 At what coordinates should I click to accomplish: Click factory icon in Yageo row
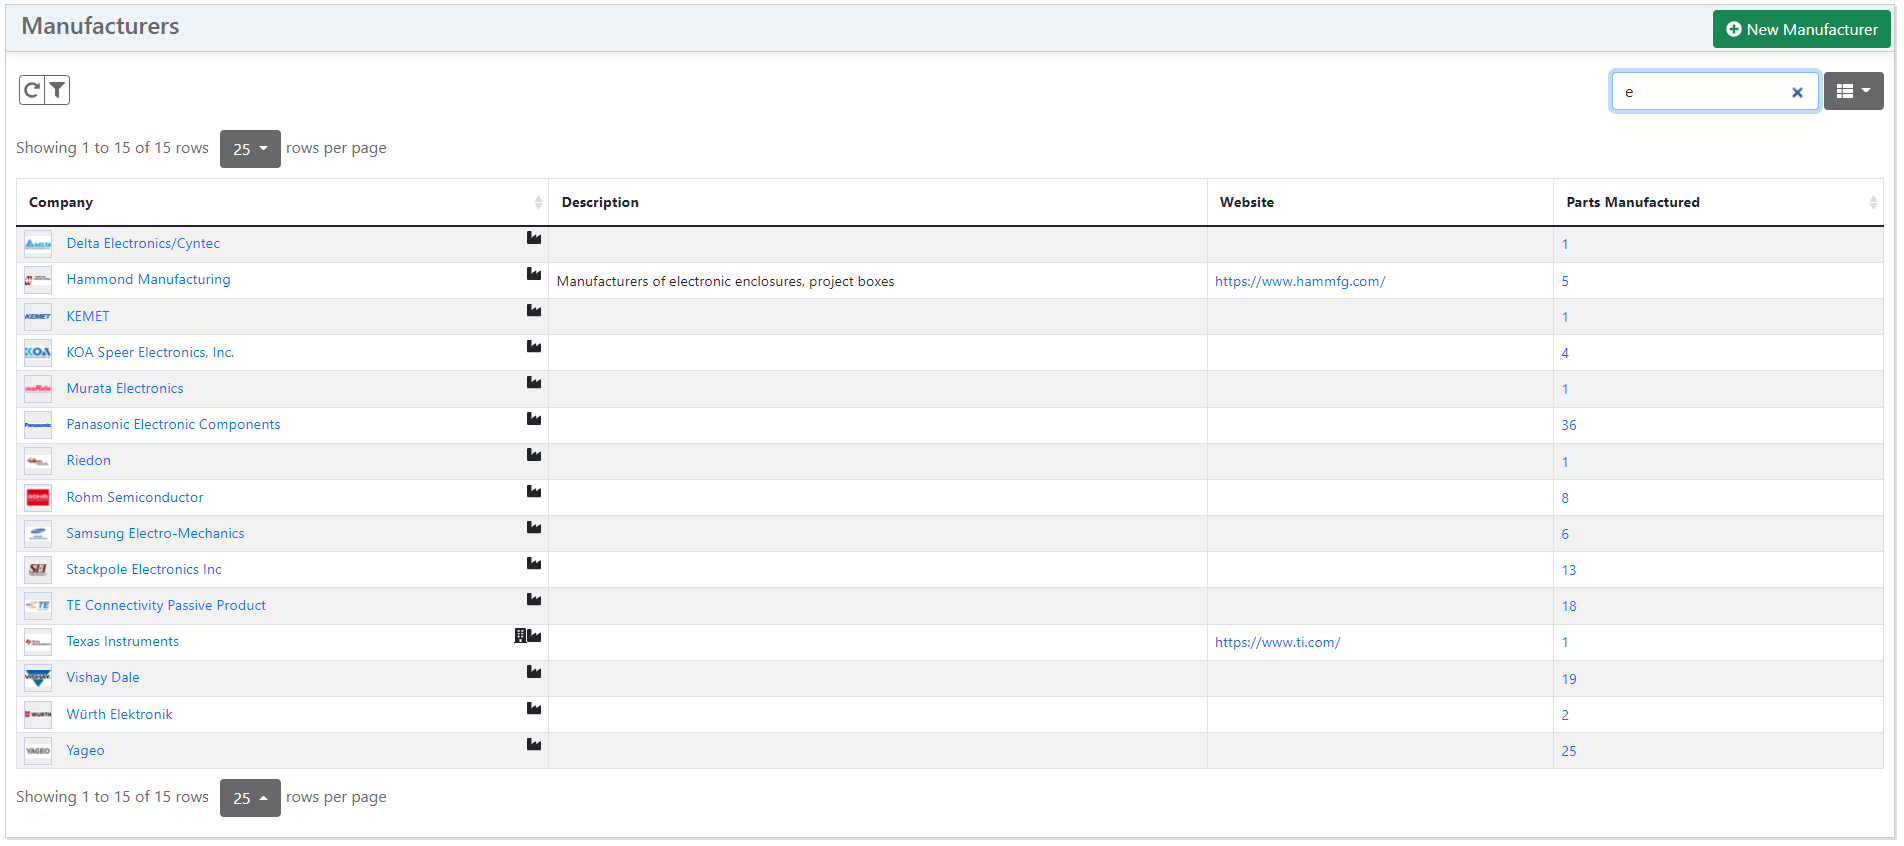(x=534, y=745)
